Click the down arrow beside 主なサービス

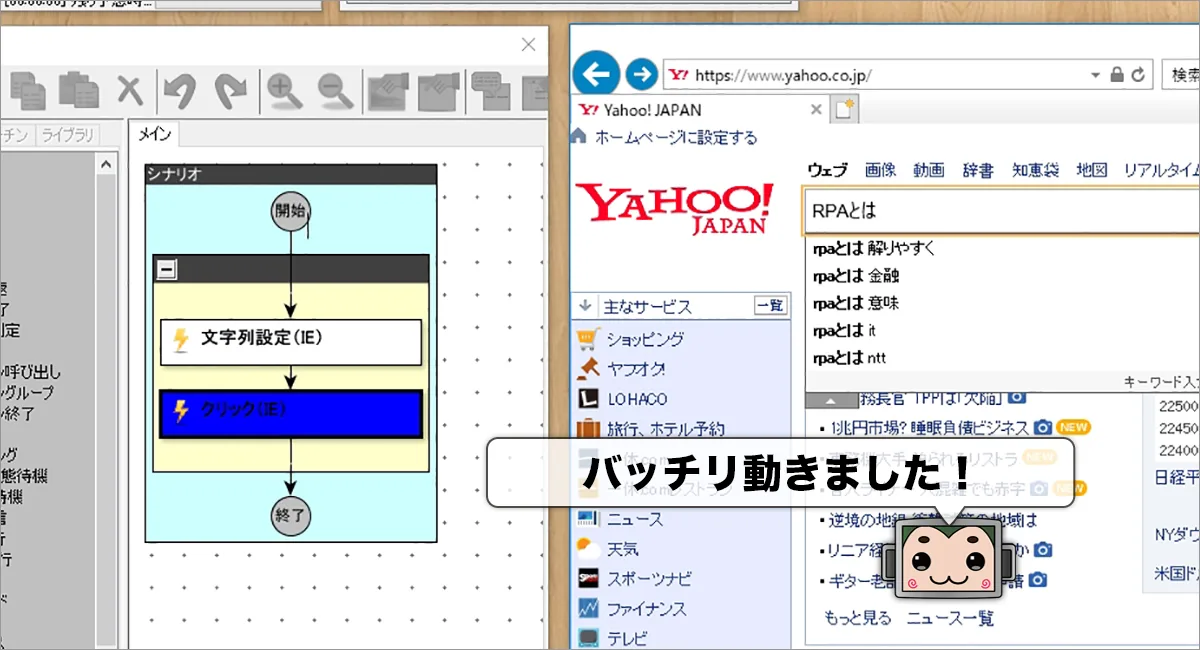tap(586, 306)
